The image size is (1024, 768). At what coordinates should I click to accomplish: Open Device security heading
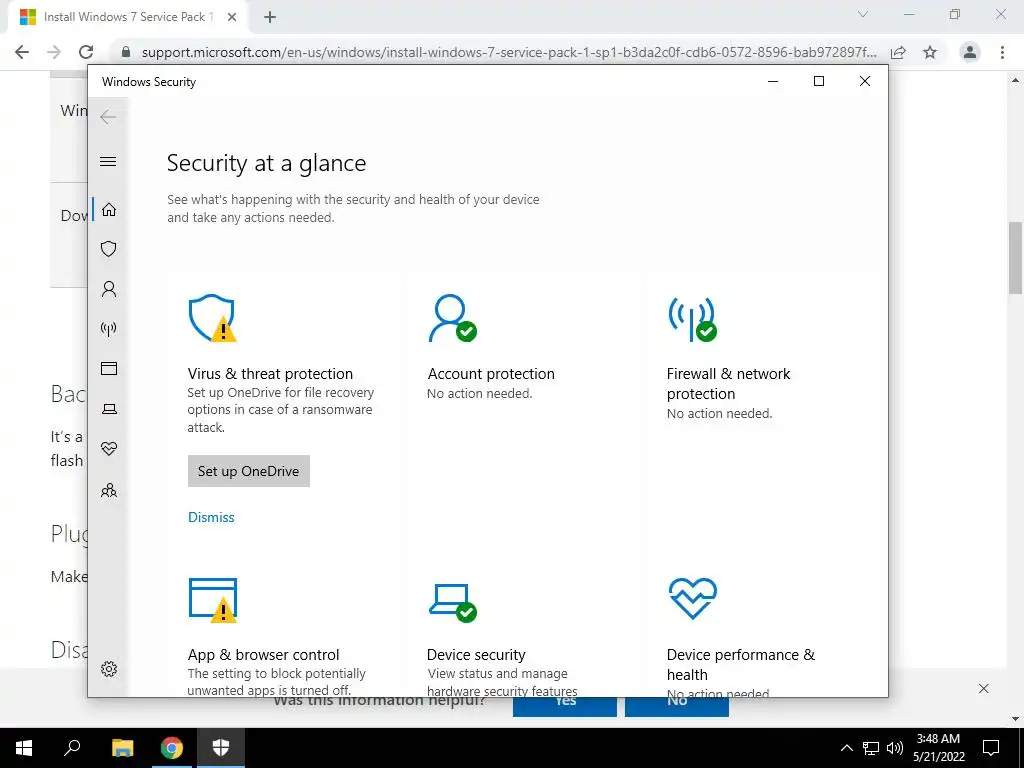476,654
